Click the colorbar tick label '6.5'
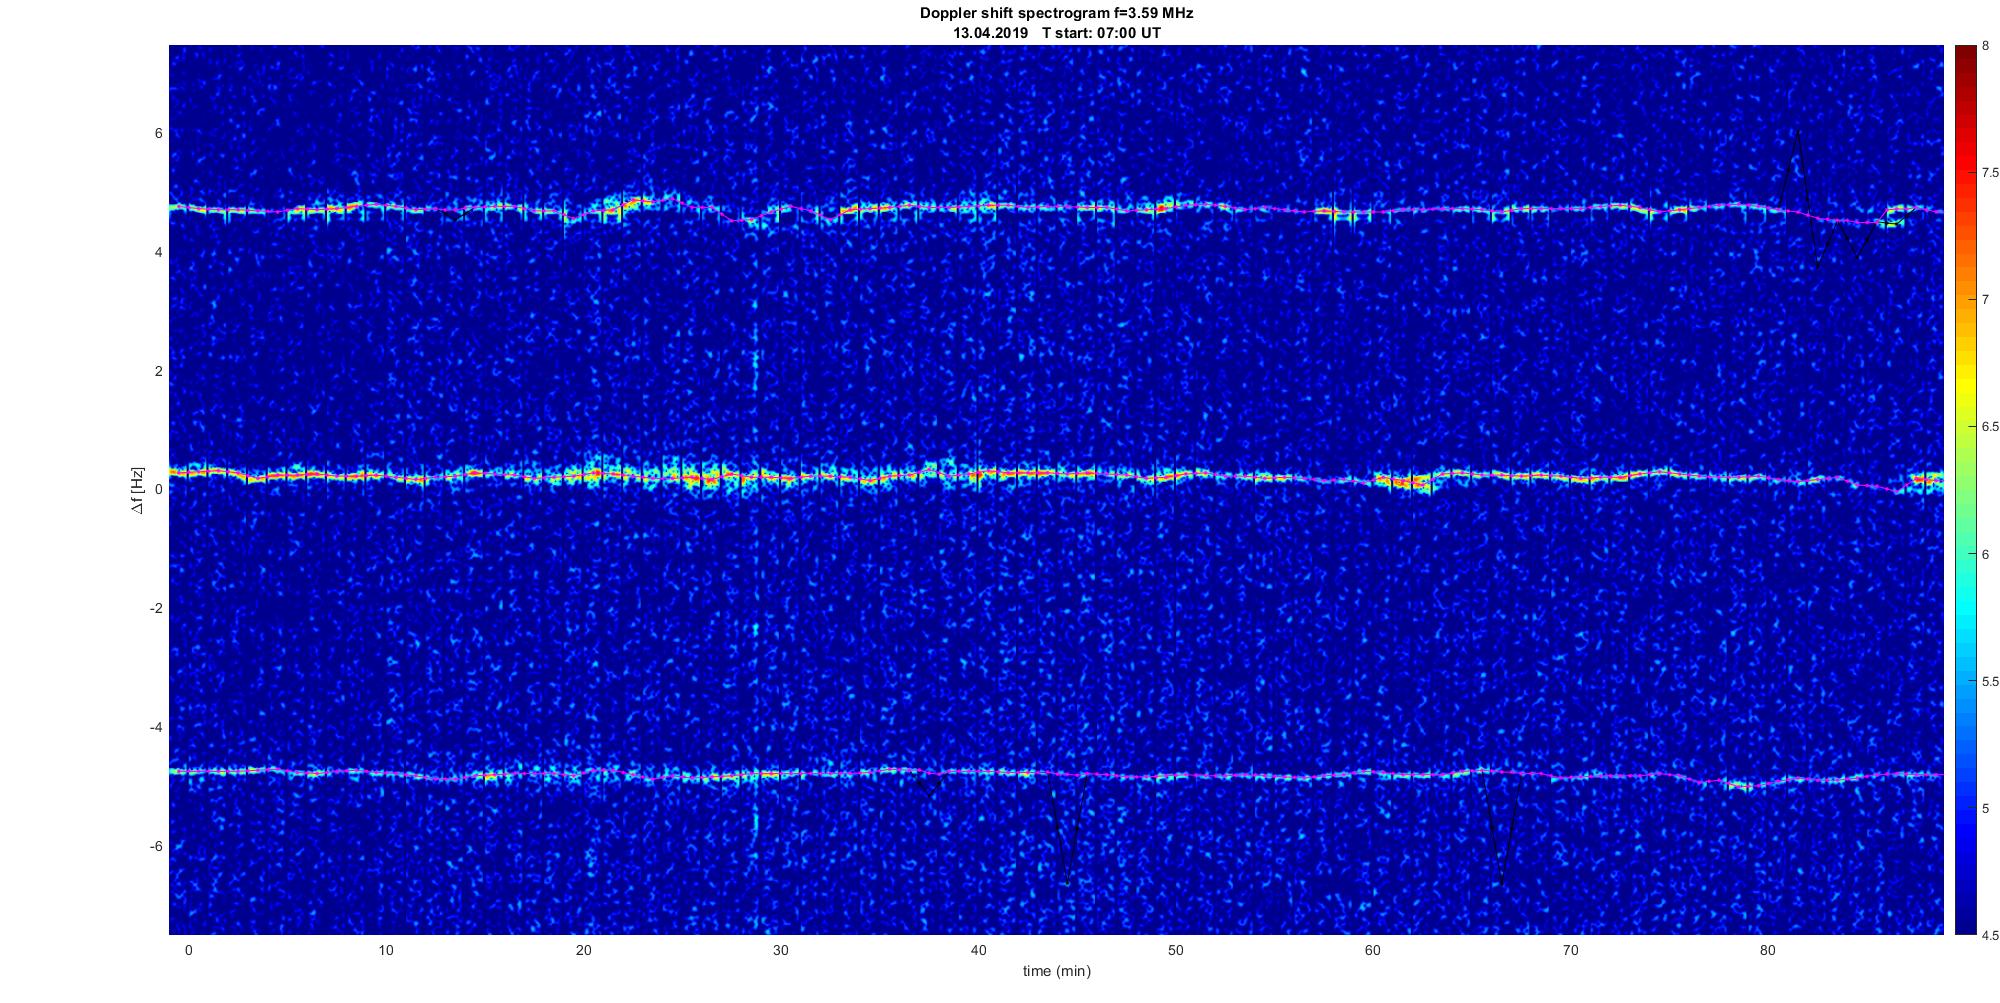Viewport: 2000px width, 1003px height. pos(1990,427)
